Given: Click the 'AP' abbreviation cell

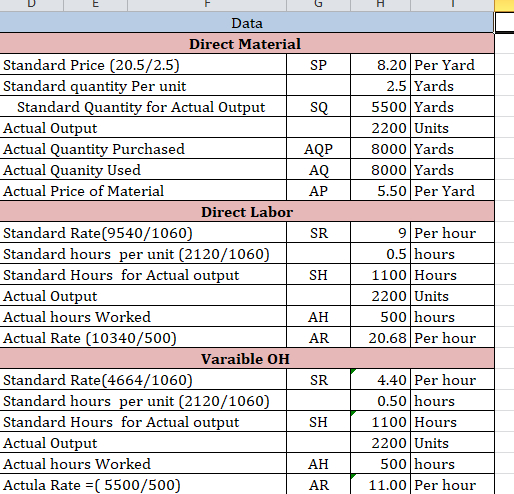Looking at the screenshot, I should point(318,191).
